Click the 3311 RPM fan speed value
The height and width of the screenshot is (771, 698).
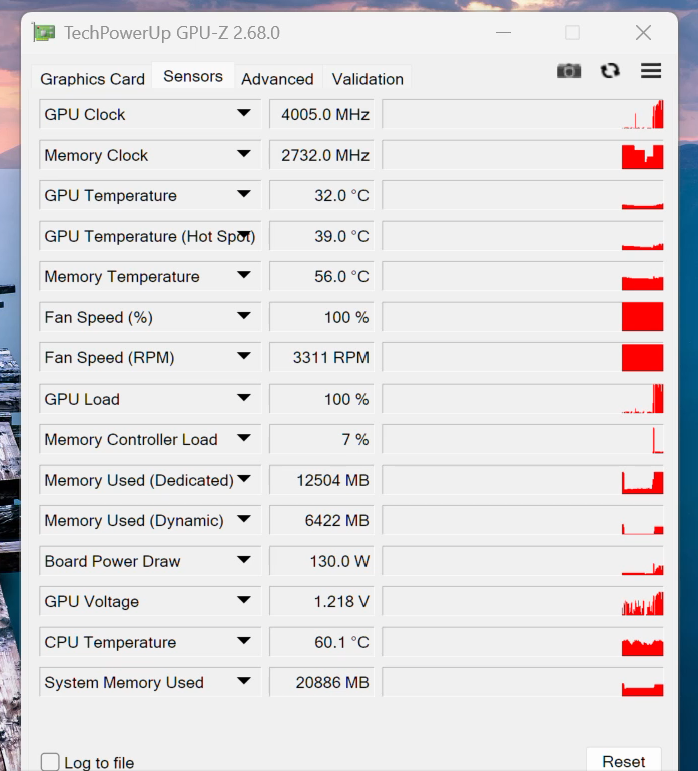pyautogui.click(x=322, y=357)
